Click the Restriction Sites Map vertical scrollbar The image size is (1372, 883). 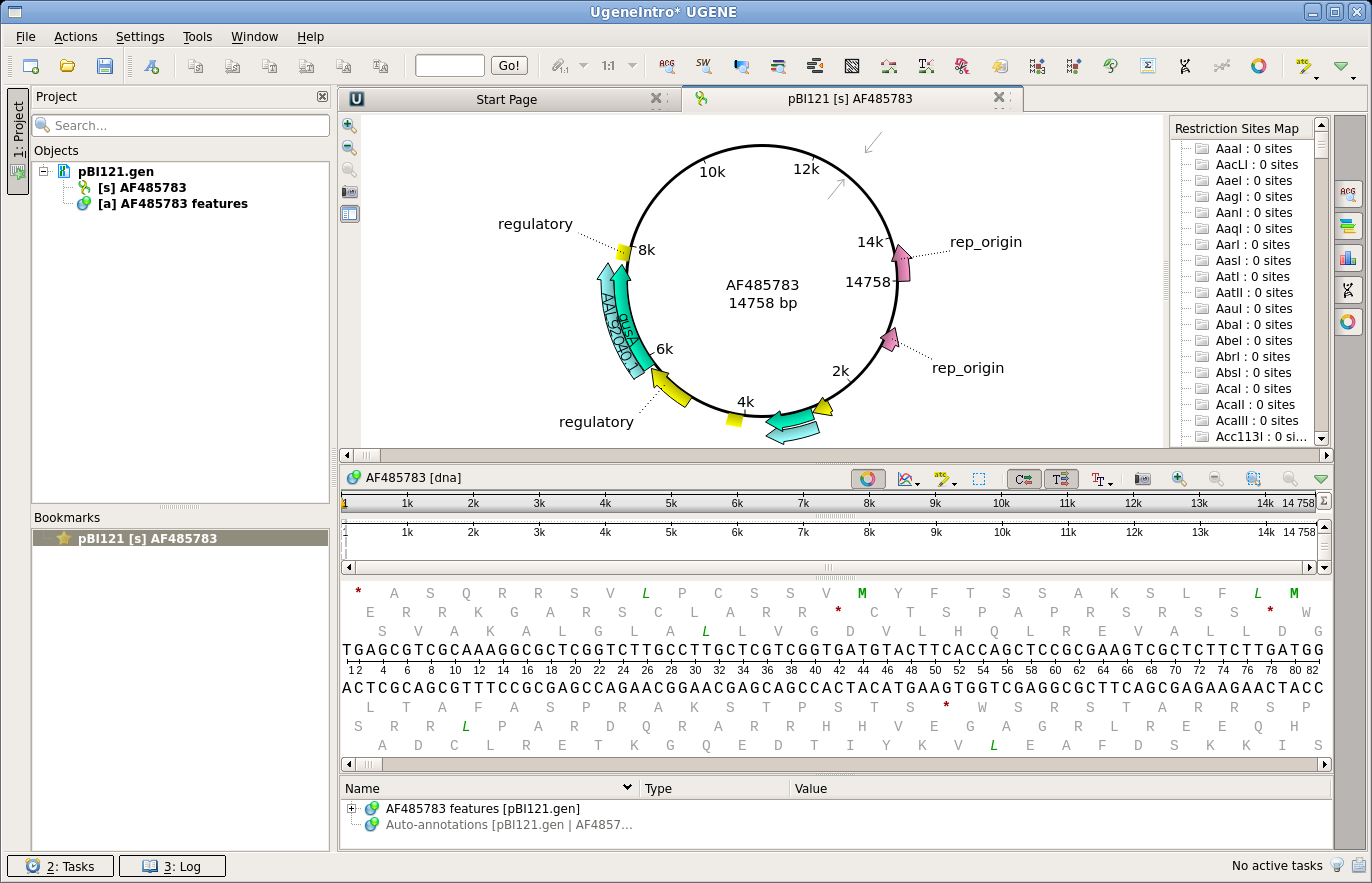(x=1321, y=281)
